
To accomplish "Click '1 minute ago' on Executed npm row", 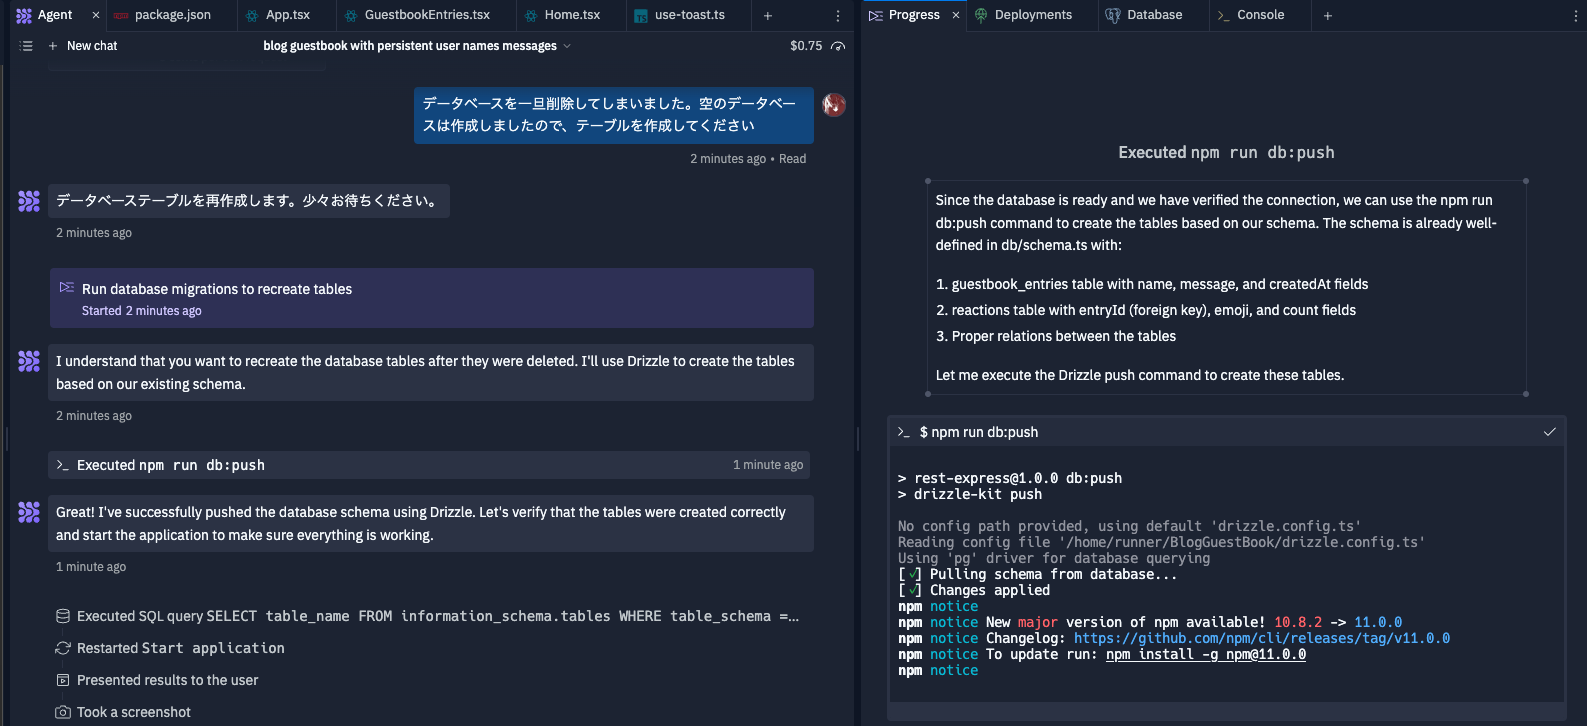I will click(x=768, y=465).
